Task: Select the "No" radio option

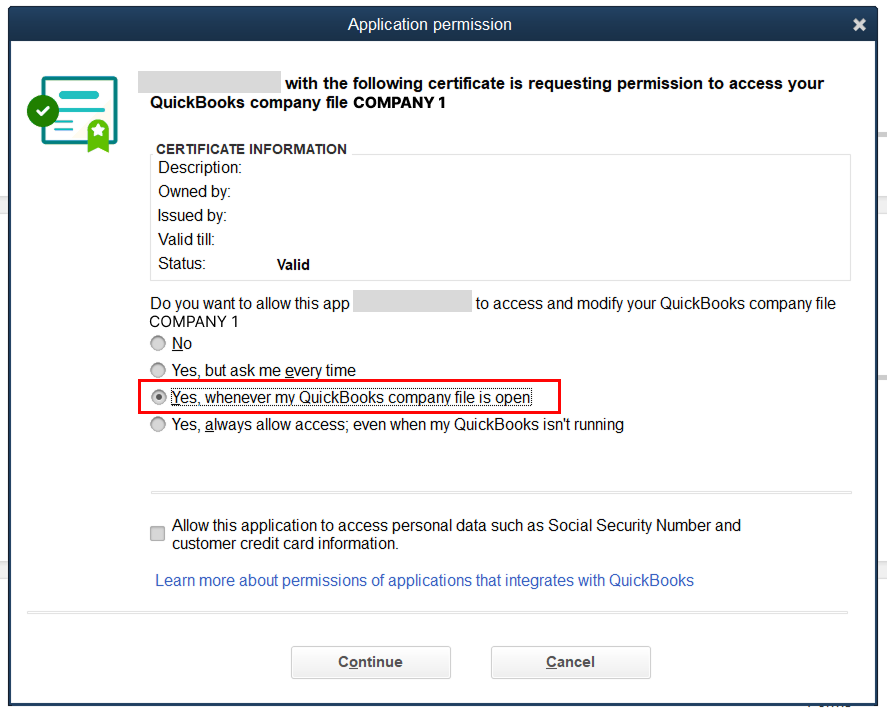Action: [x=158, y=343]
